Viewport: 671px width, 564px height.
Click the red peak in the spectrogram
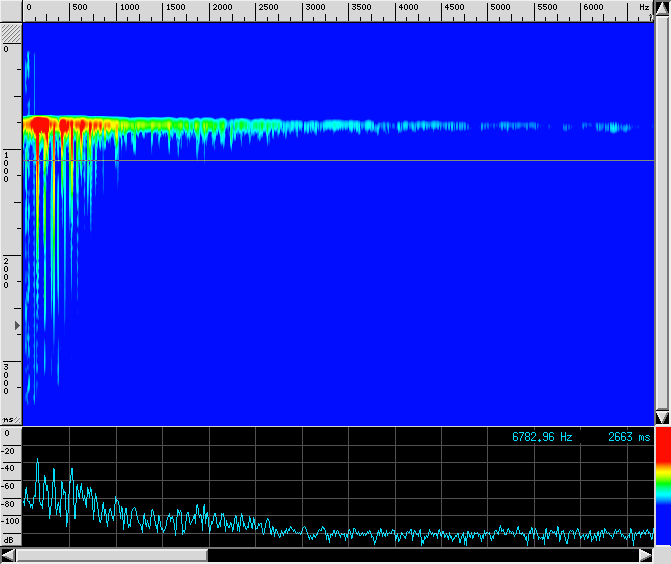41,126
